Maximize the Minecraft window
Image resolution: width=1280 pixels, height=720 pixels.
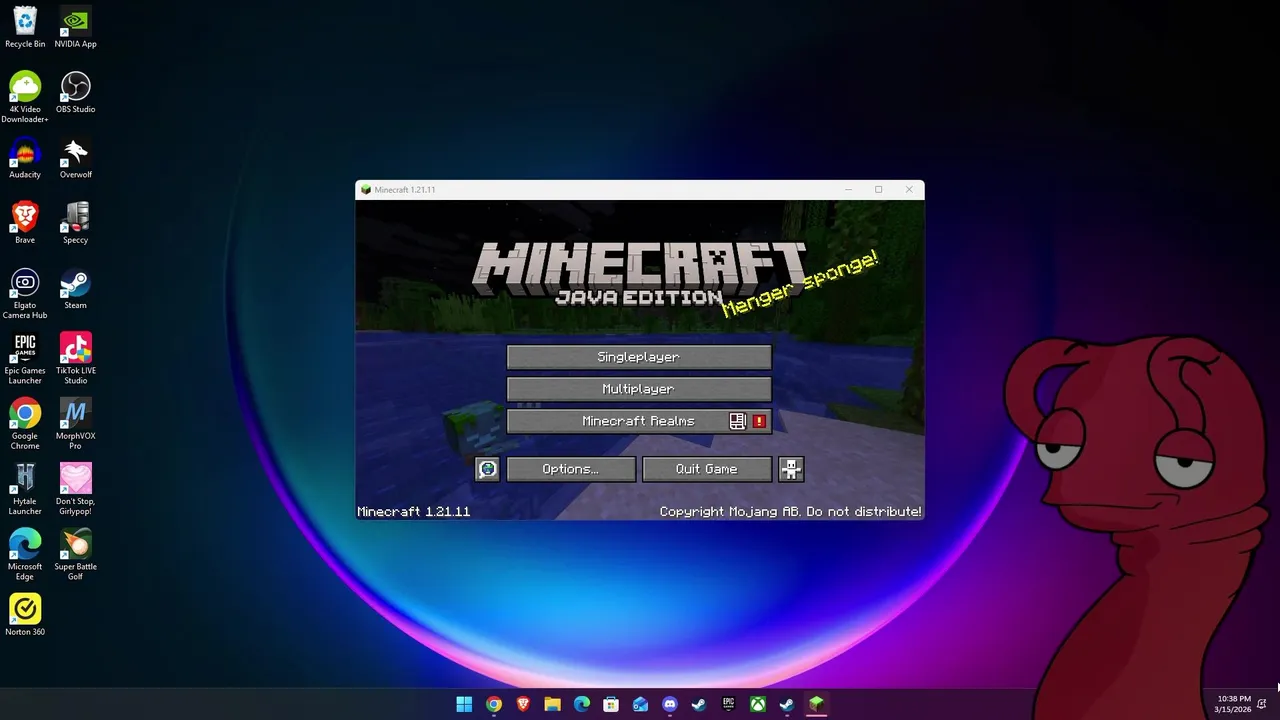[x=878, y=190]
